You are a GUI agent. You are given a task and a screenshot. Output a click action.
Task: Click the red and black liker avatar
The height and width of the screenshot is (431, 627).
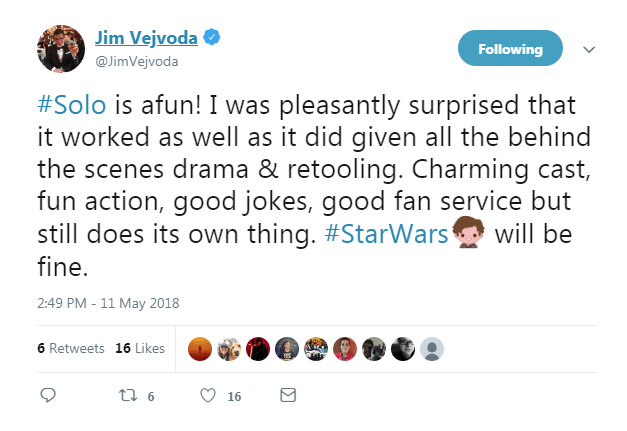pos(258,348)
